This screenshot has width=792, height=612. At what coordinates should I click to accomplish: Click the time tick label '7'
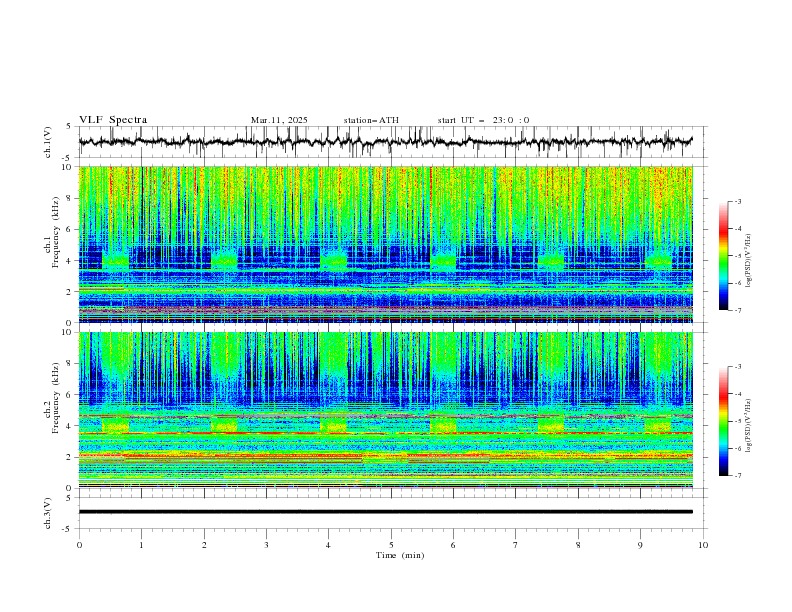point(516,545)
